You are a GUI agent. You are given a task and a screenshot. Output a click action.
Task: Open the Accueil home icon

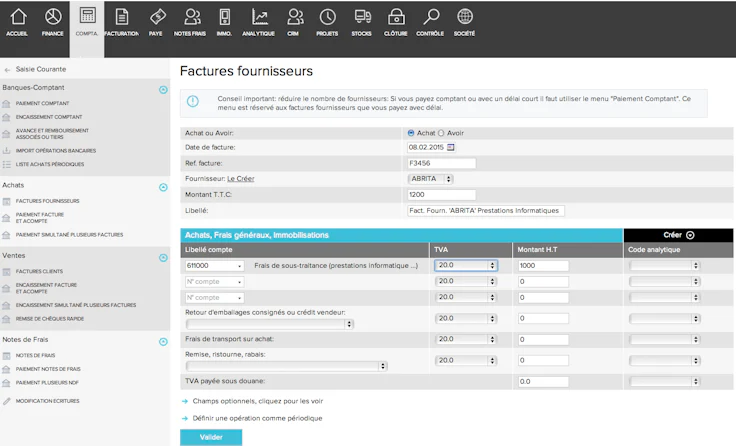[x=18, y=17]
